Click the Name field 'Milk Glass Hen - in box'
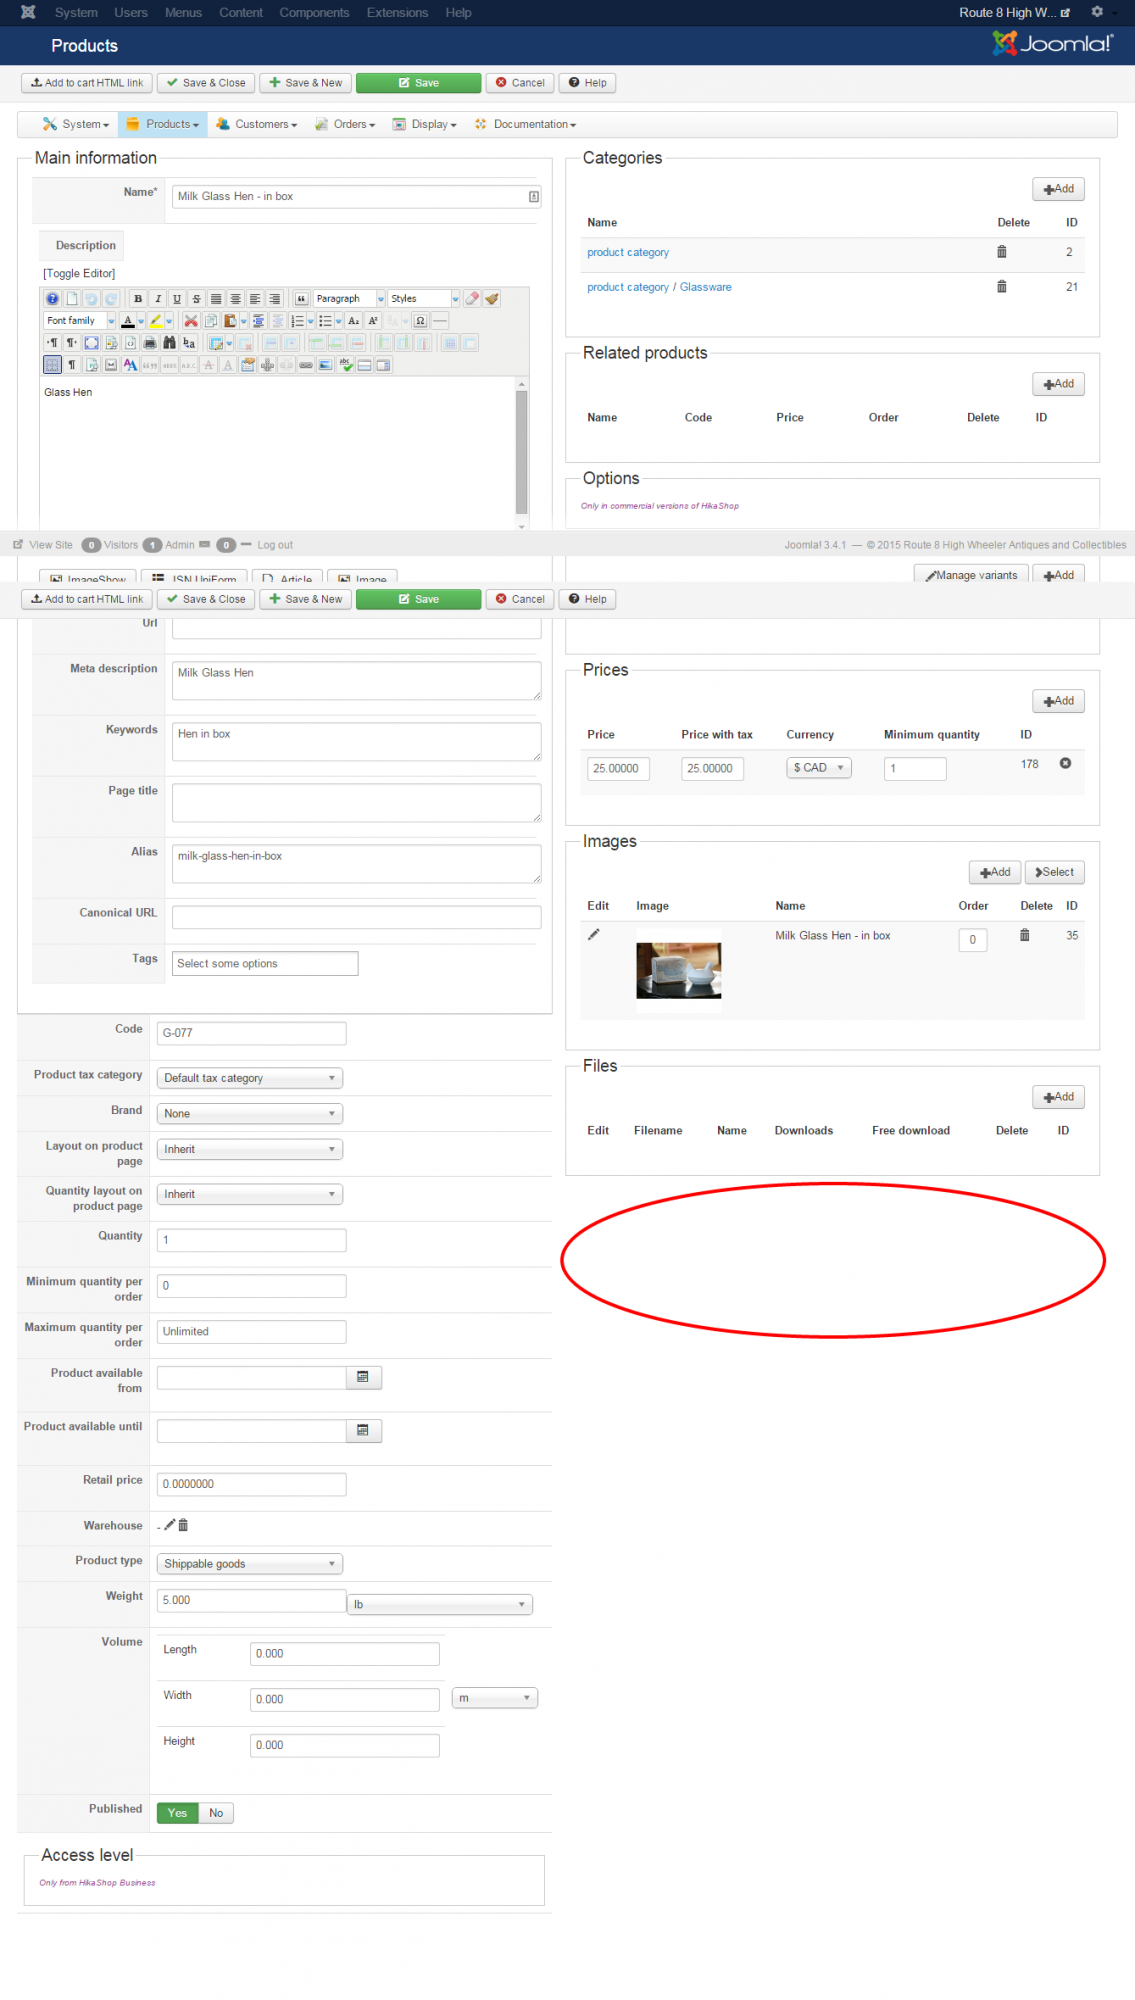This screenshot has width=1135, height=2000. [356, 196]
